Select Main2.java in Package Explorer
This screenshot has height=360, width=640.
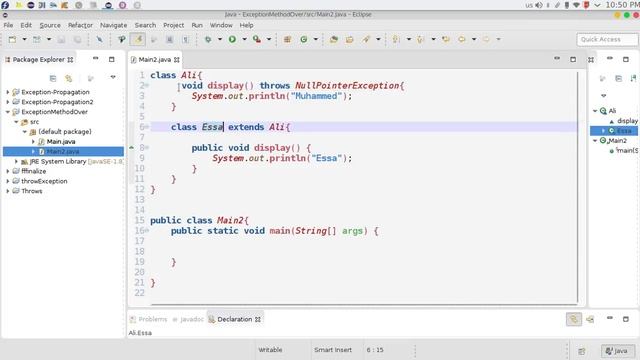(63, 151)
